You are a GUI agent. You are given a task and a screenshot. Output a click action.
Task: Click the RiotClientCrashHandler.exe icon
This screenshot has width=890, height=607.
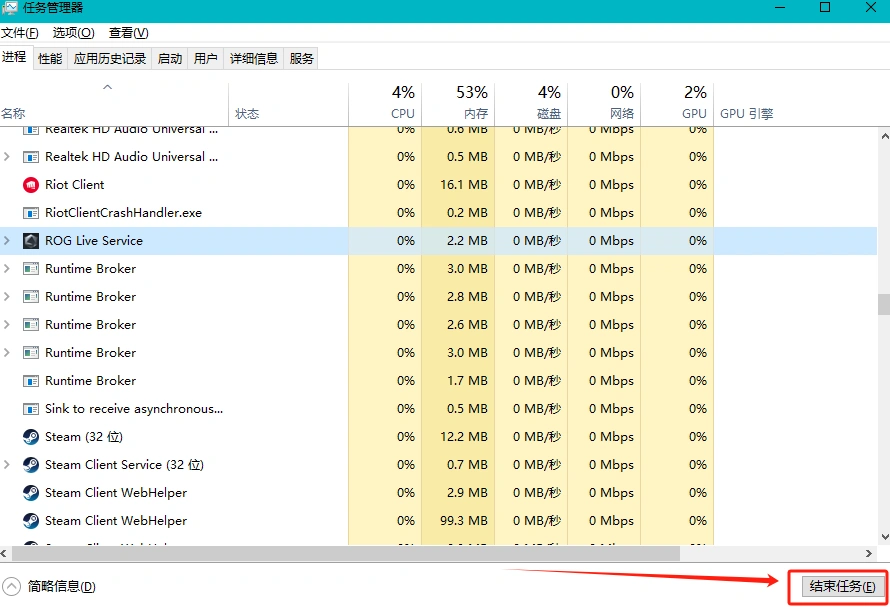tap(30, 213)
